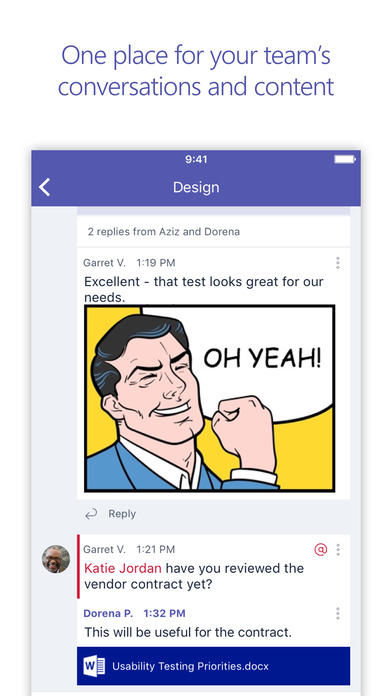The height and width of the screenshot is (696, 392).
Task: Tap the back arrow in Design header
Action: point(44,187)
